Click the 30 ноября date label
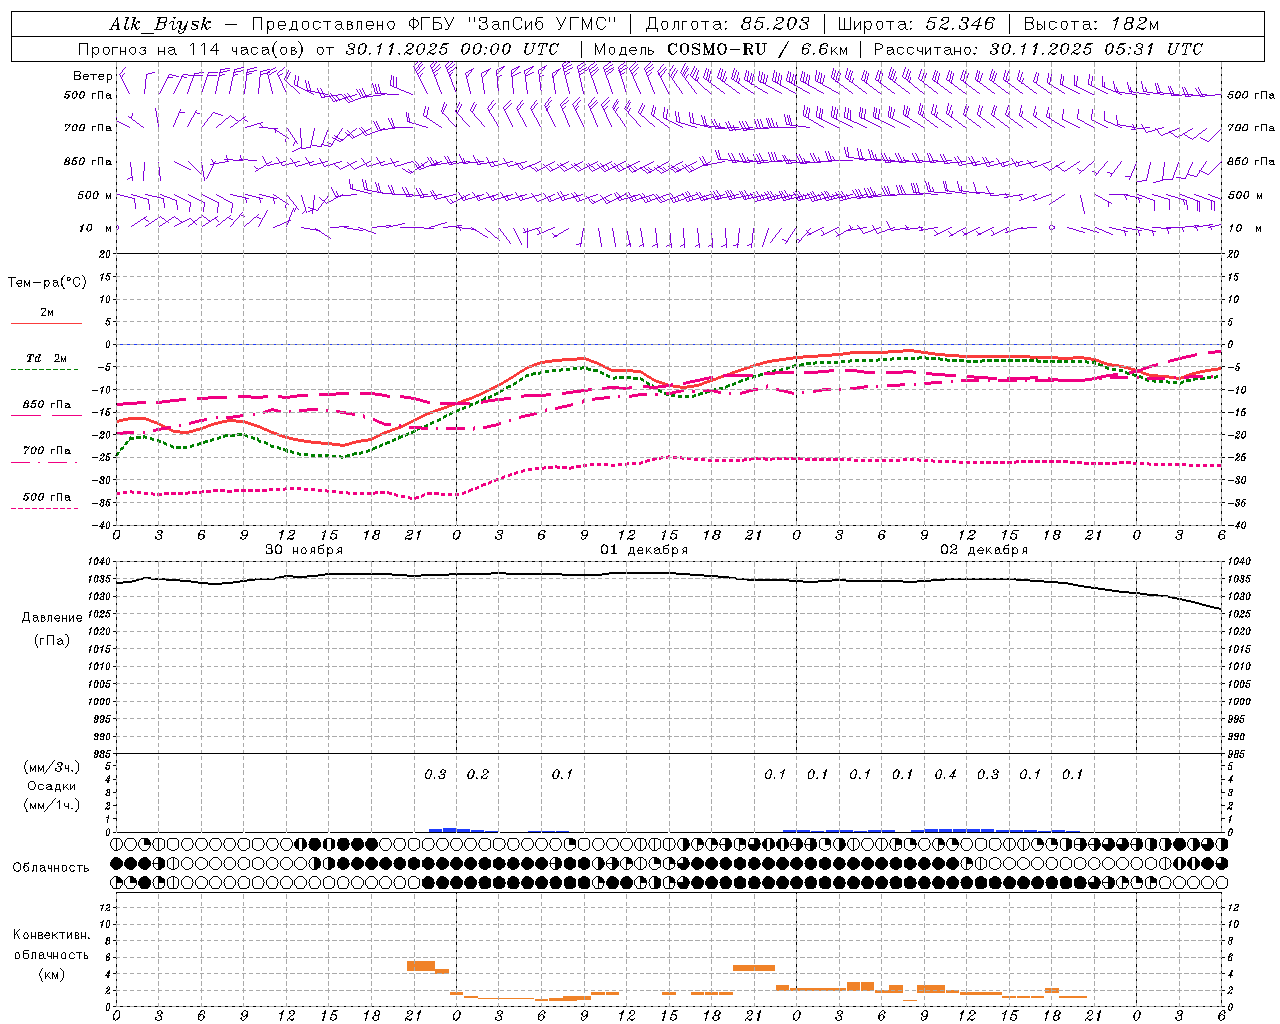The image size is (1280, 1024). (304, 550)
